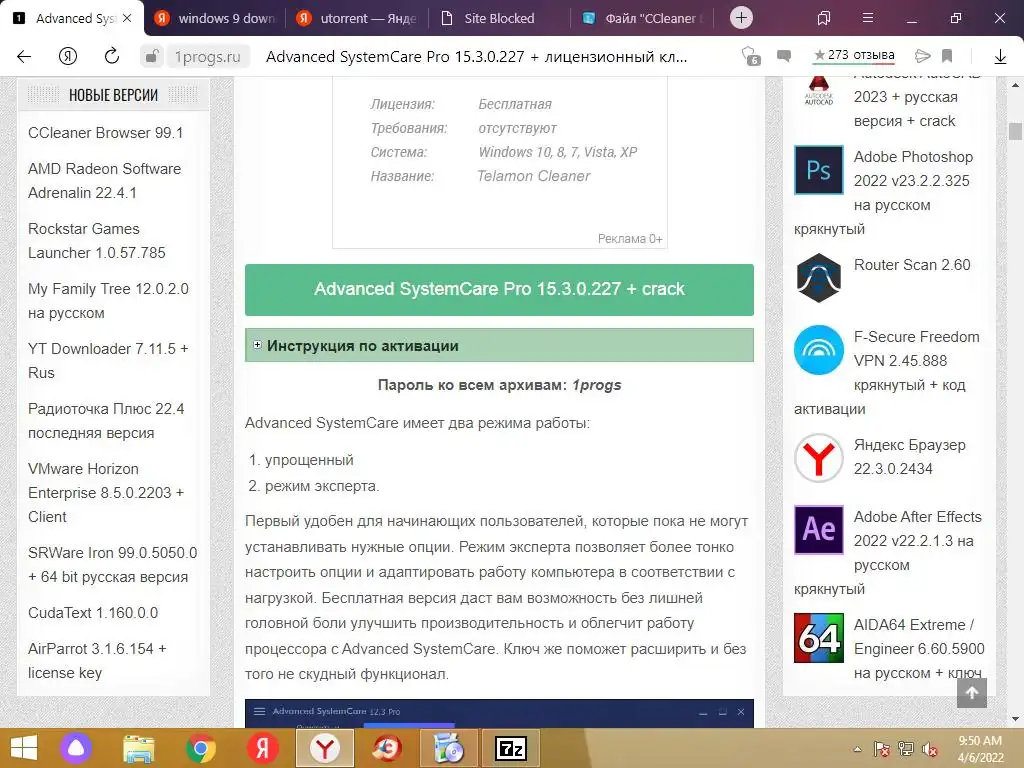Click the Yandex Browser Y icon
This screenshot has width=1024, height=768.
[818, 458]
